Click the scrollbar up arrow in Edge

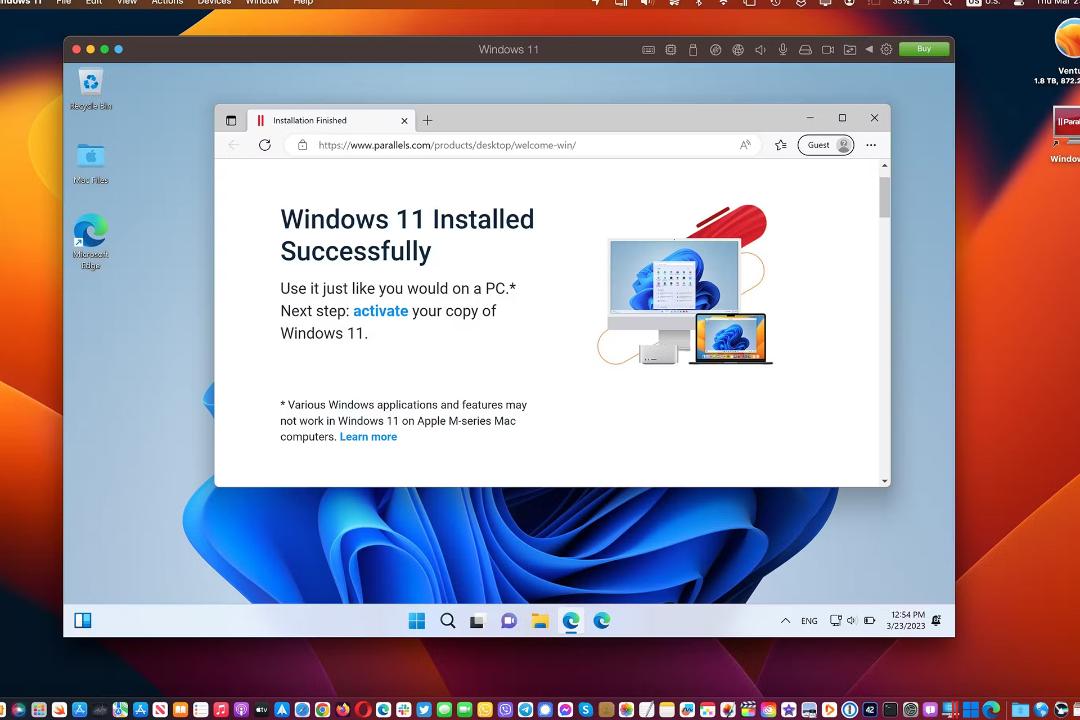[x=884, y=166]
